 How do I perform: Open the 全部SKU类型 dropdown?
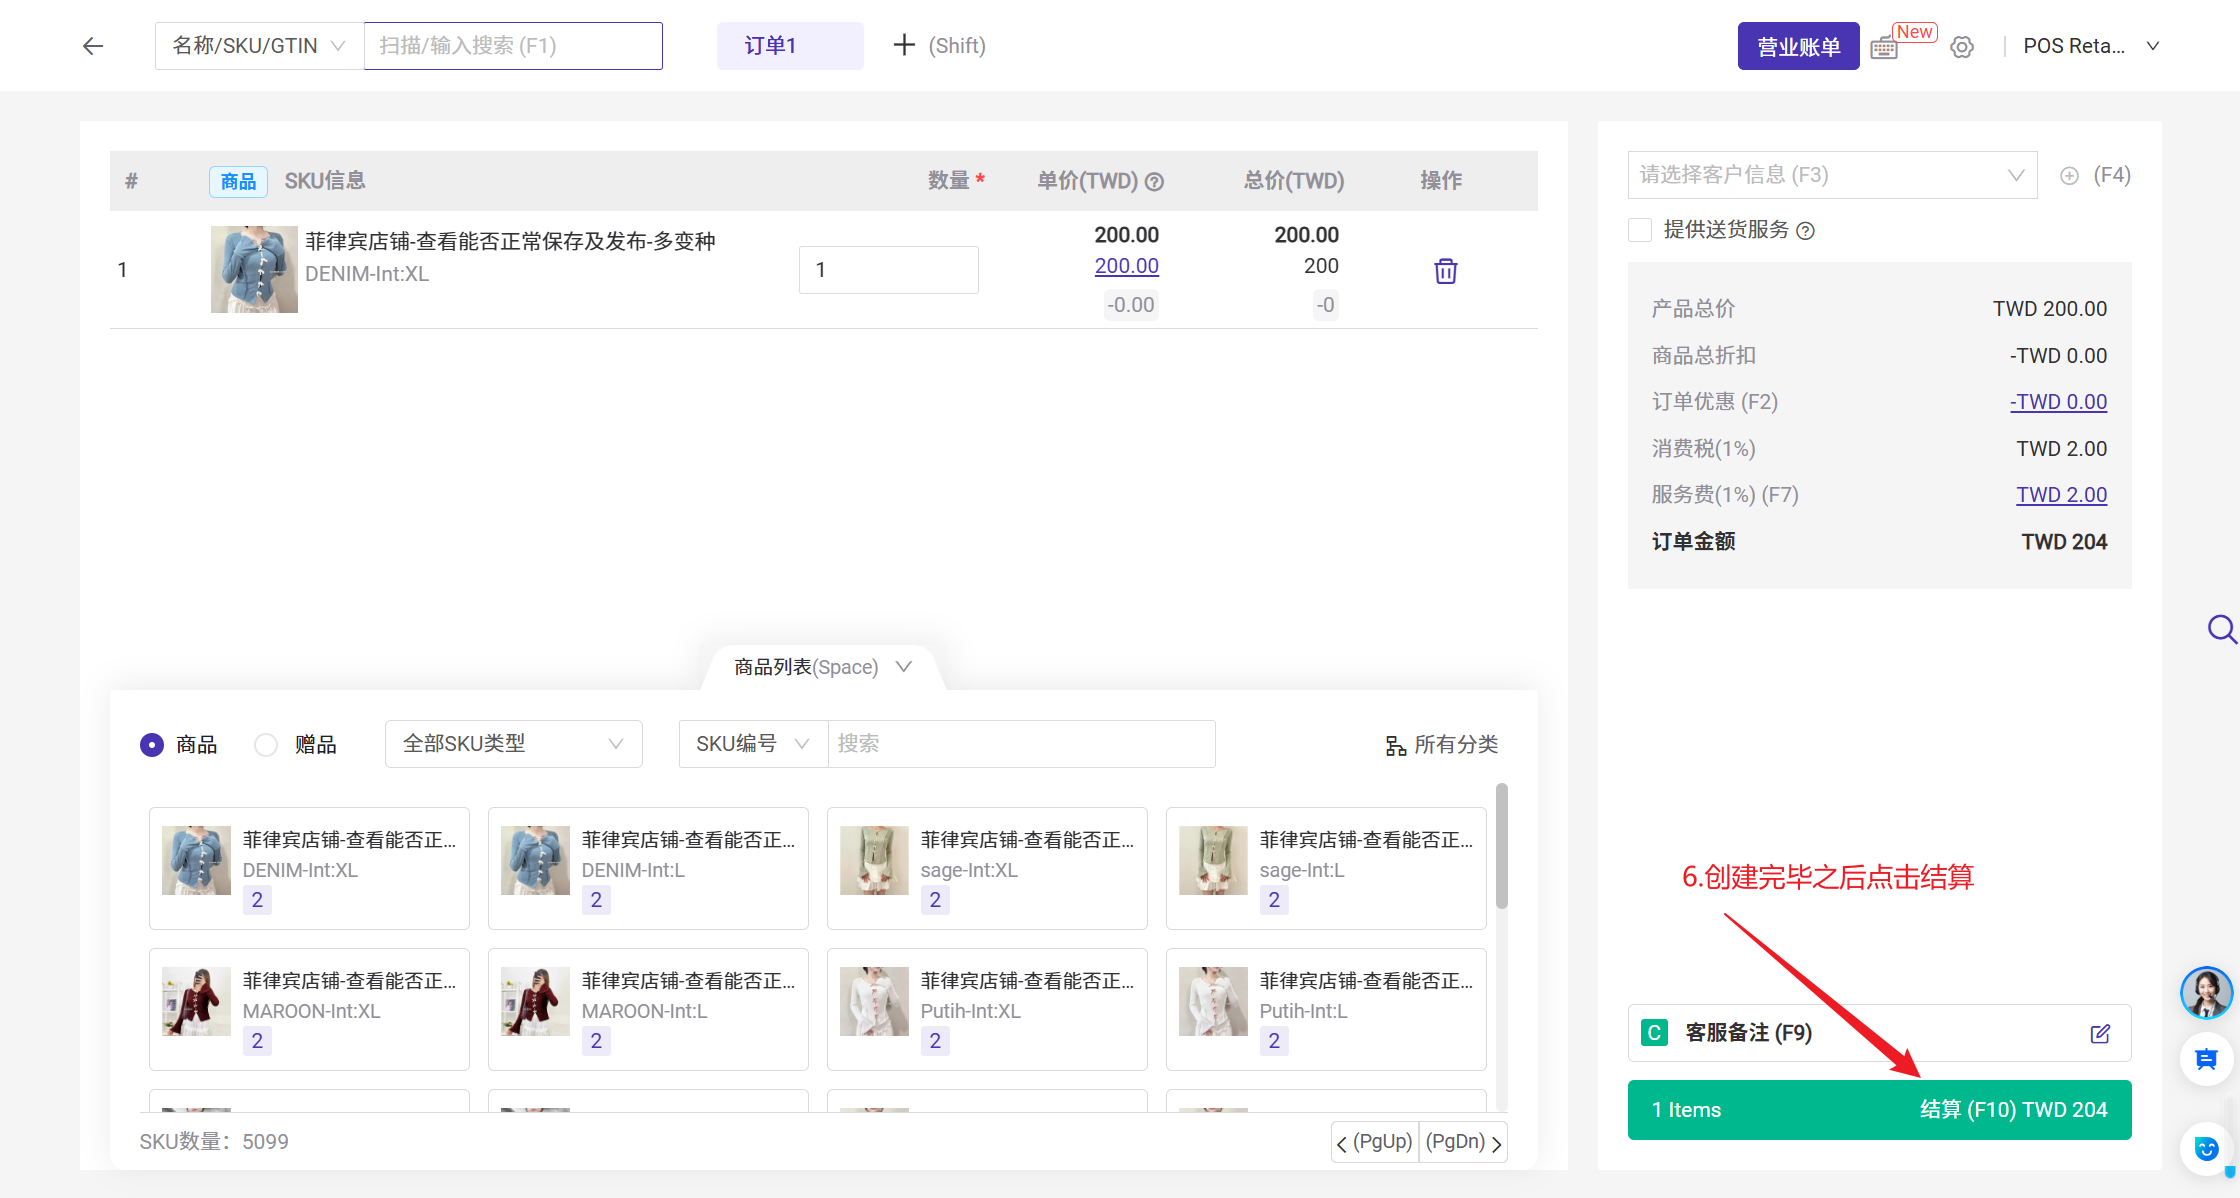(513, 744)
